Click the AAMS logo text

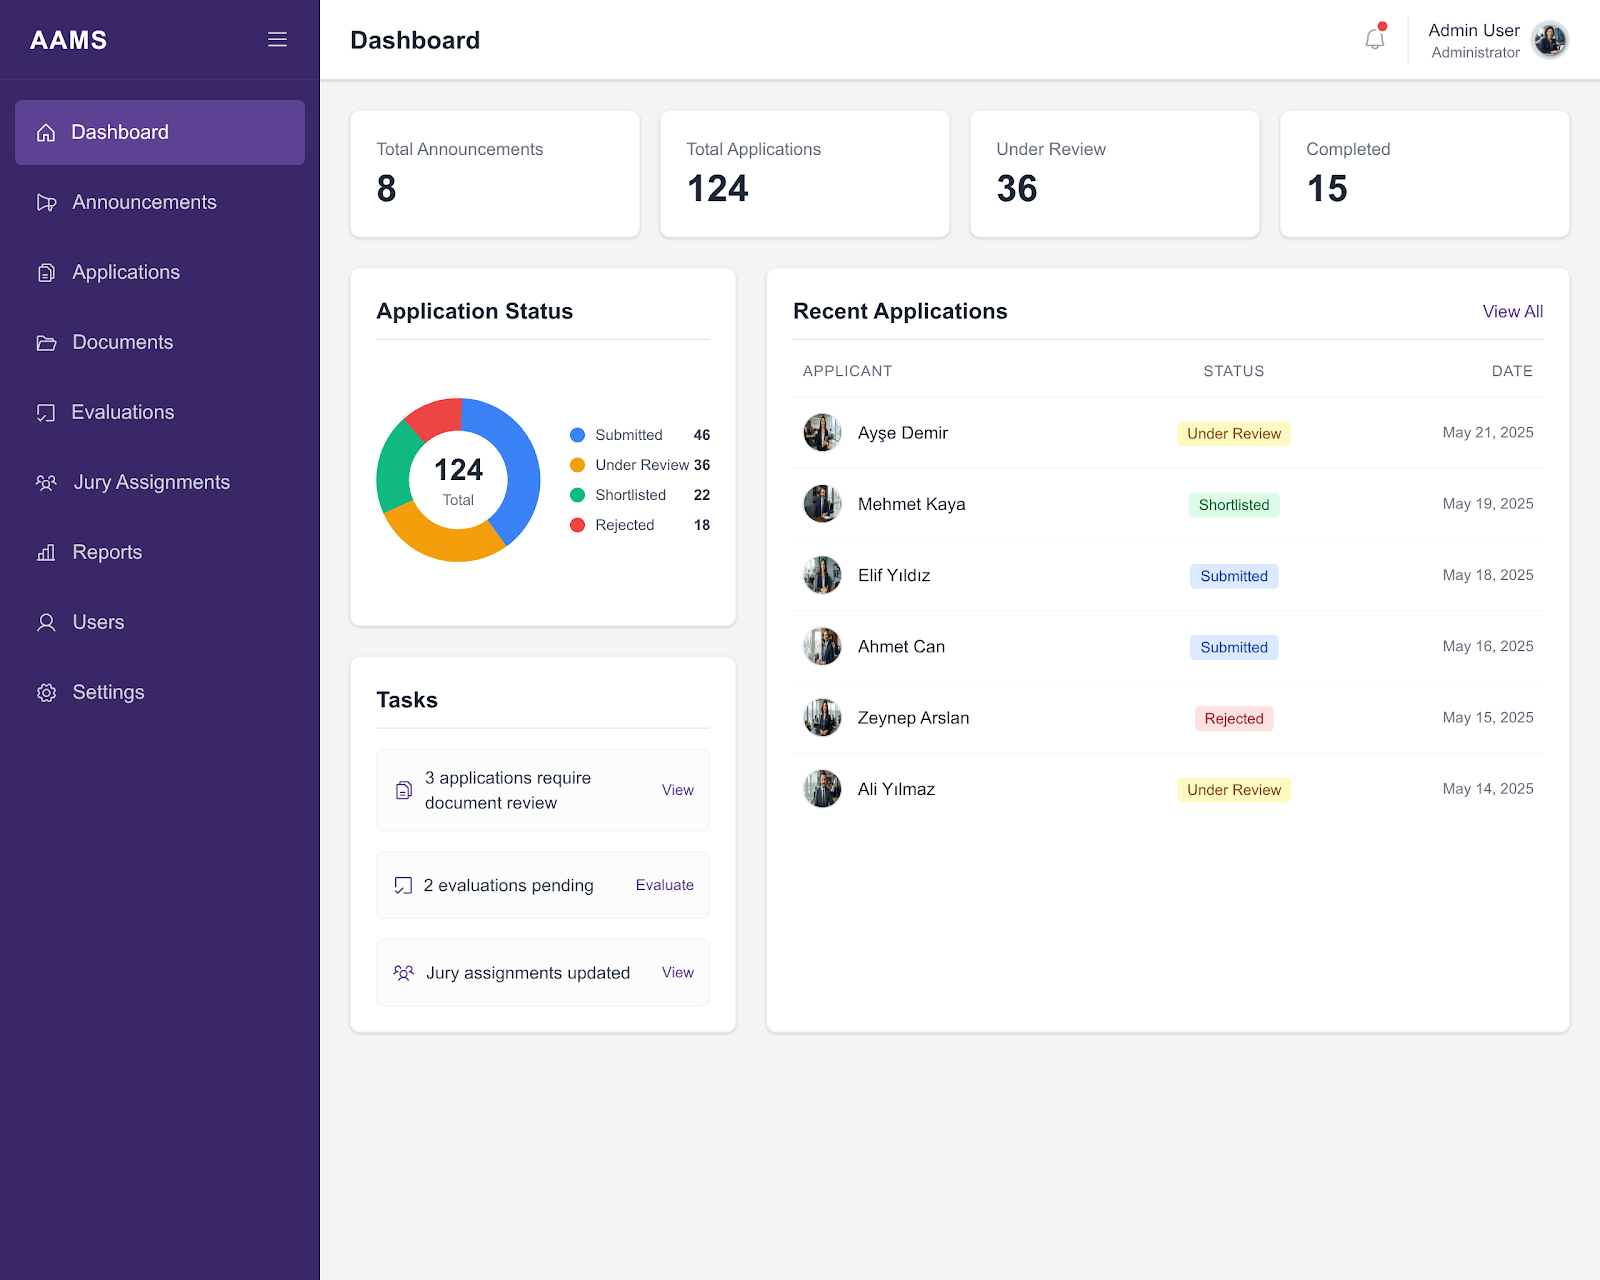tap(68, 40)
